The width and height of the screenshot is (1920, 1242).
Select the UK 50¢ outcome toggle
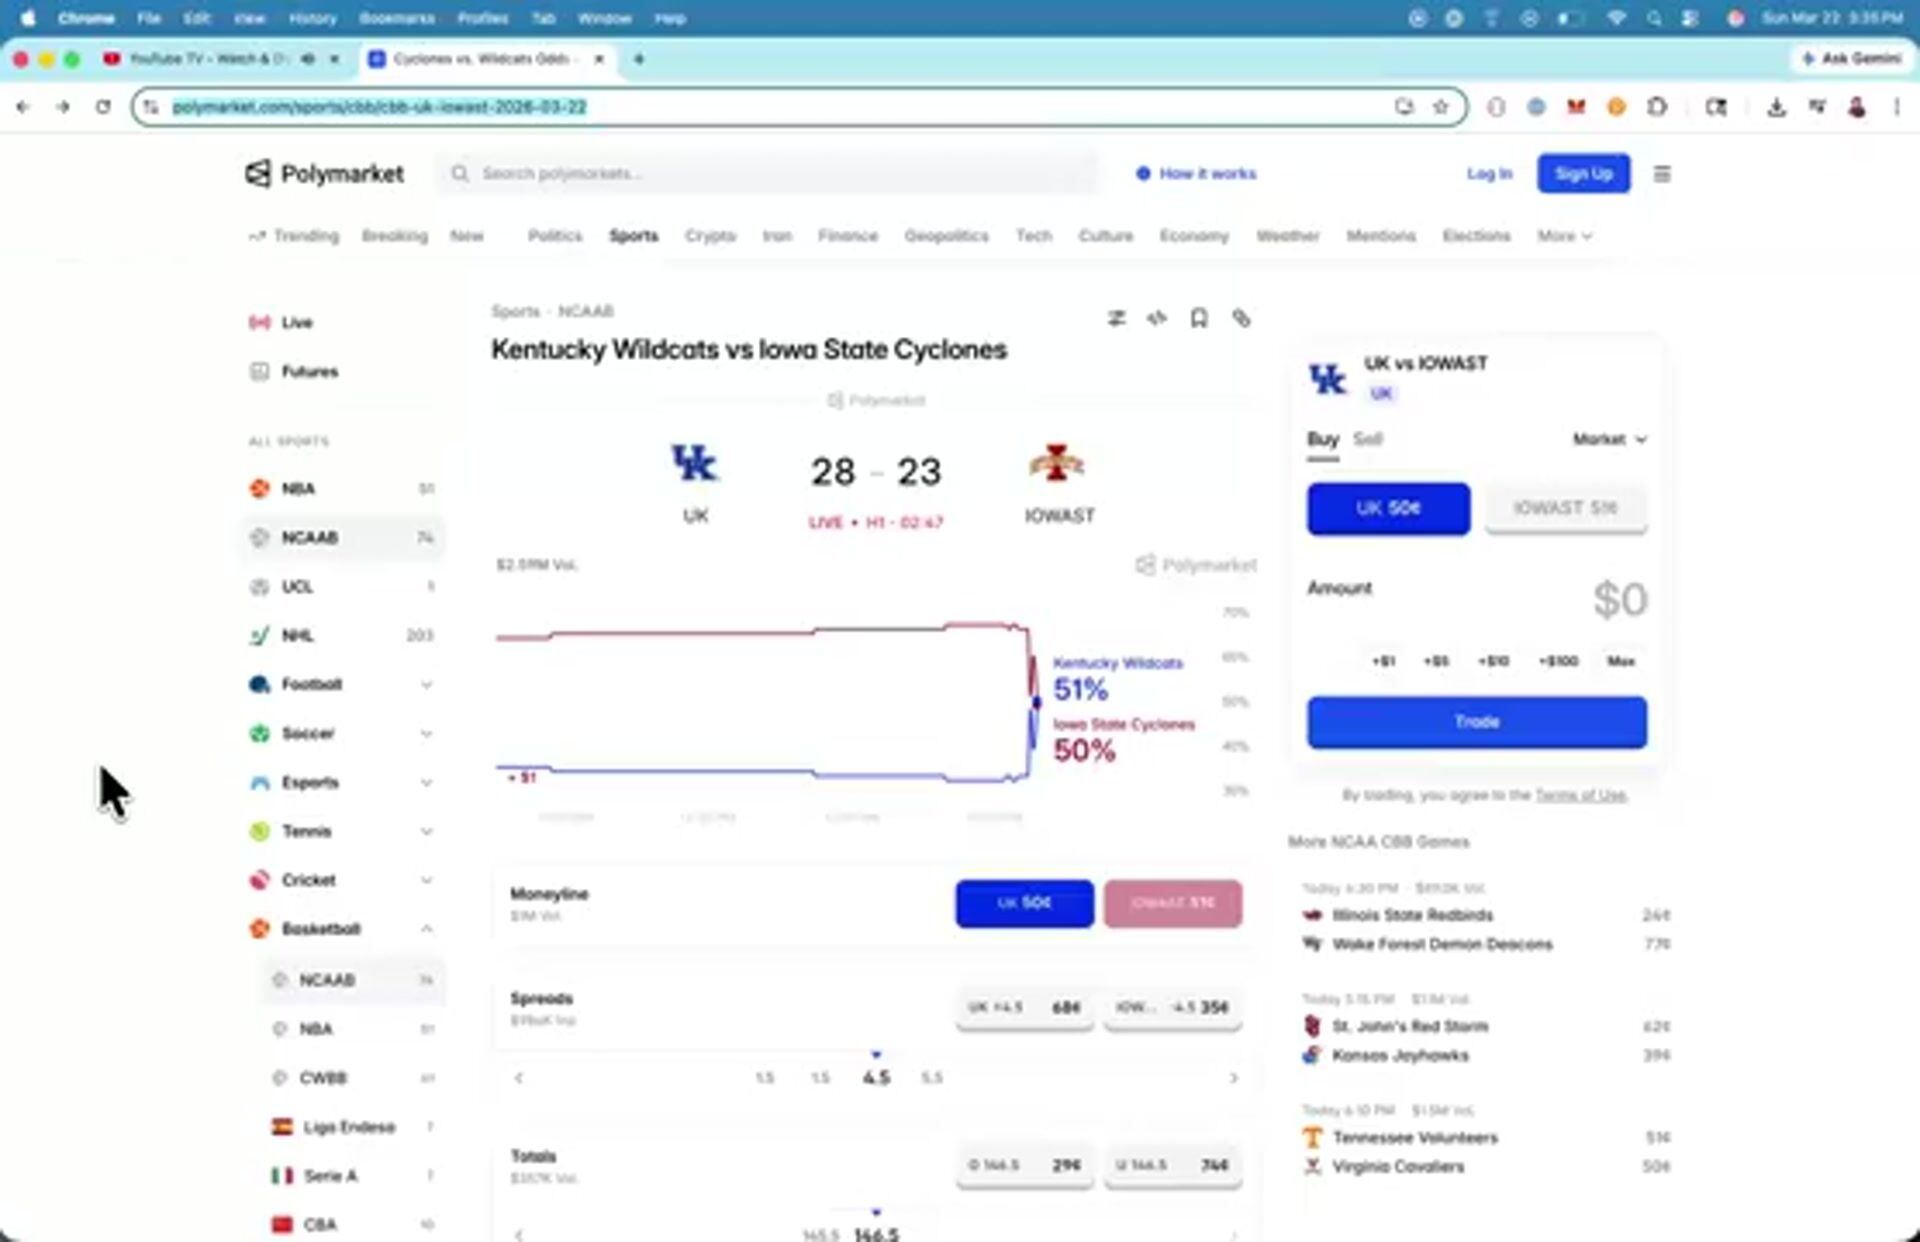1388,508
